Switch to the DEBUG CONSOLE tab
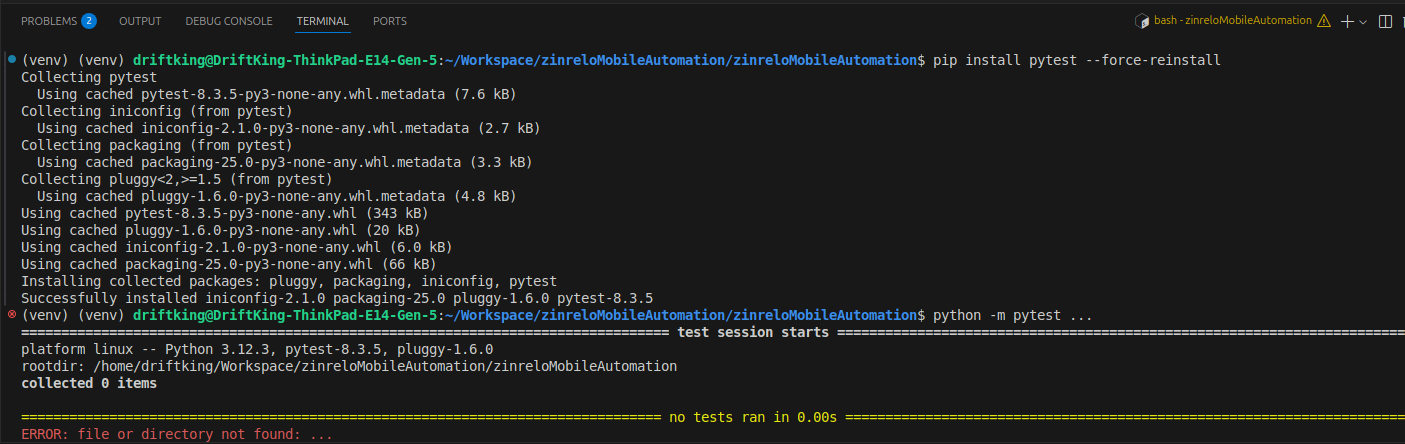Image resolution: width=1405 pixels, height=444 pixels. pos(228,21)
